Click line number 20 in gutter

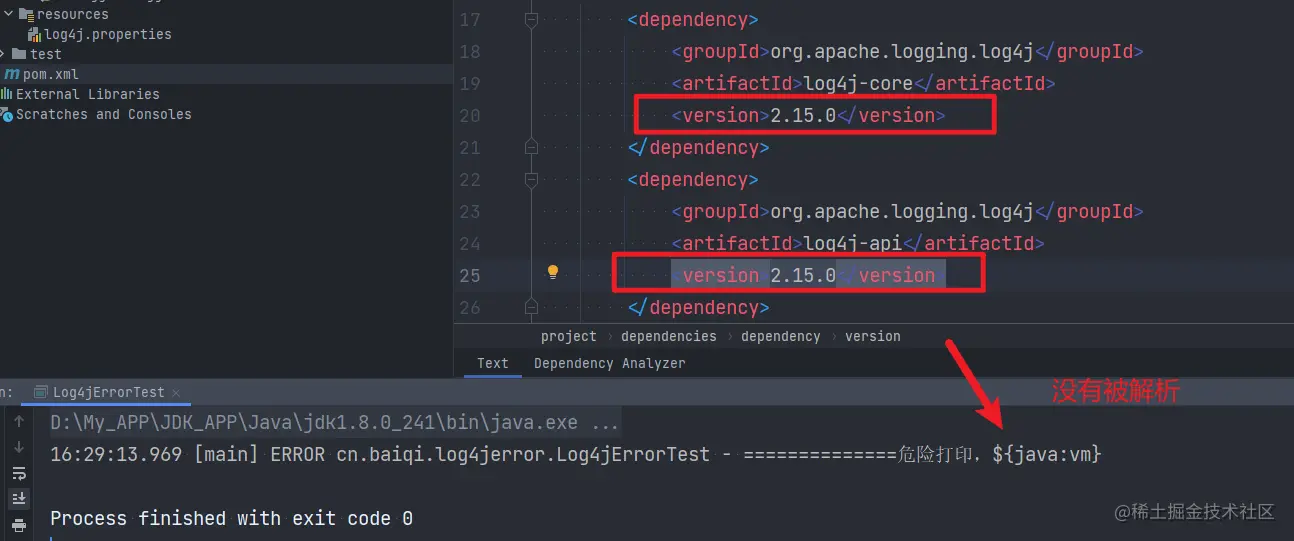pos(470,115)
